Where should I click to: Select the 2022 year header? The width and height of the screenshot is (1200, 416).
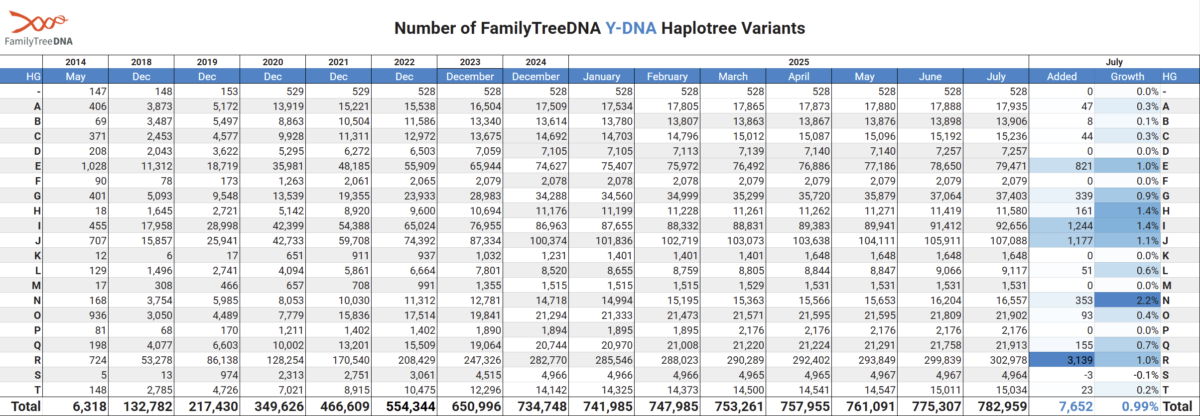pos(404,62)
